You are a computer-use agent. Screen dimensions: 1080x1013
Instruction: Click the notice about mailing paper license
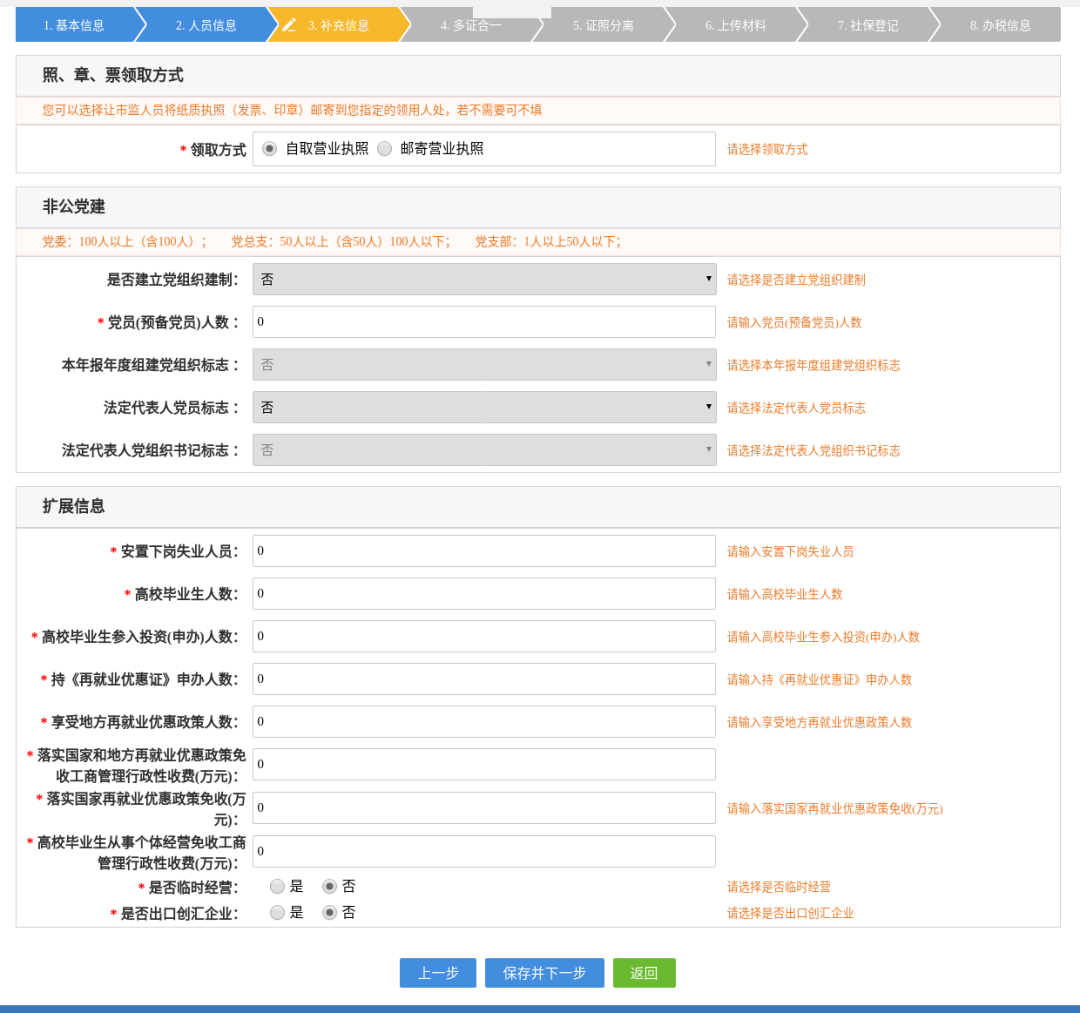[292, 110]
